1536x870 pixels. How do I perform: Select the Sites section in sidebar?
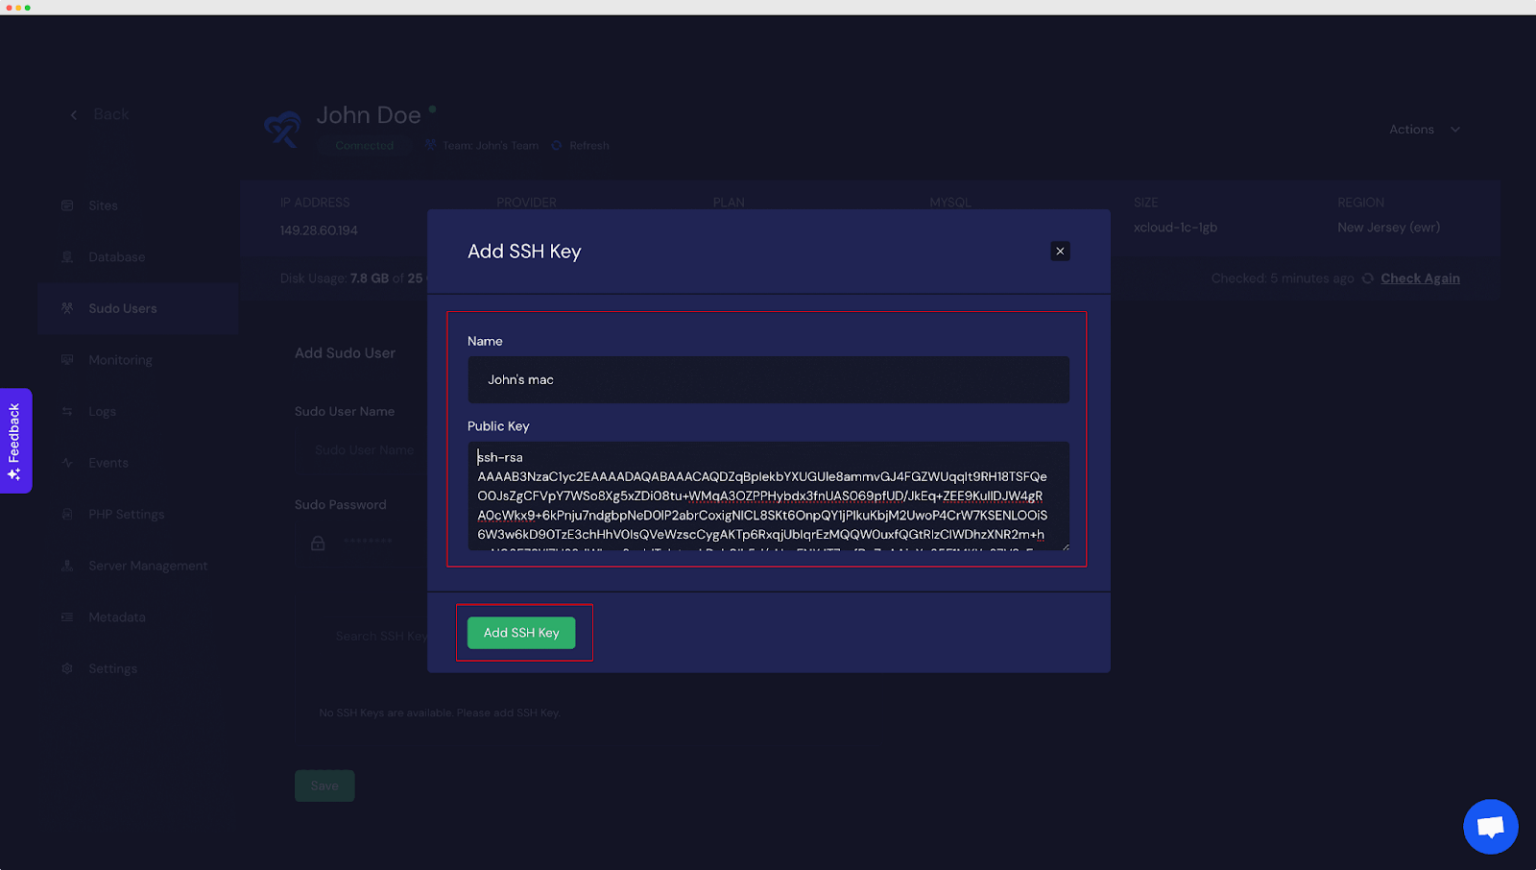66,205
